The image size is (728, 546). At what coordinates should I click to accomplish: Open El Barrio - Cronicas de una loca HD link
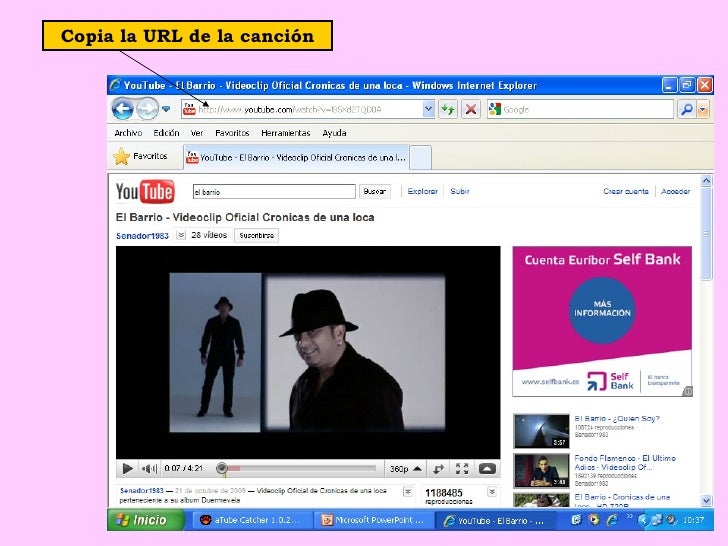point(622,501)
